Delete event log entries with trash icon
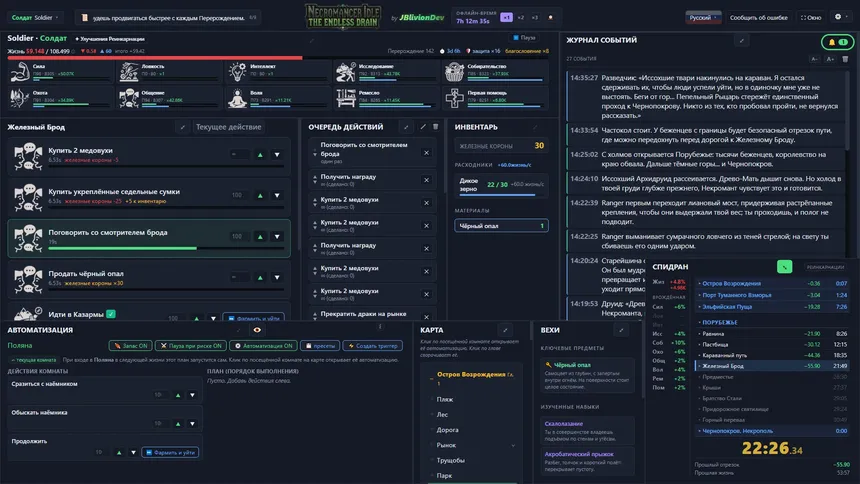This screenshot has width=860, height=484. (845, 59)
